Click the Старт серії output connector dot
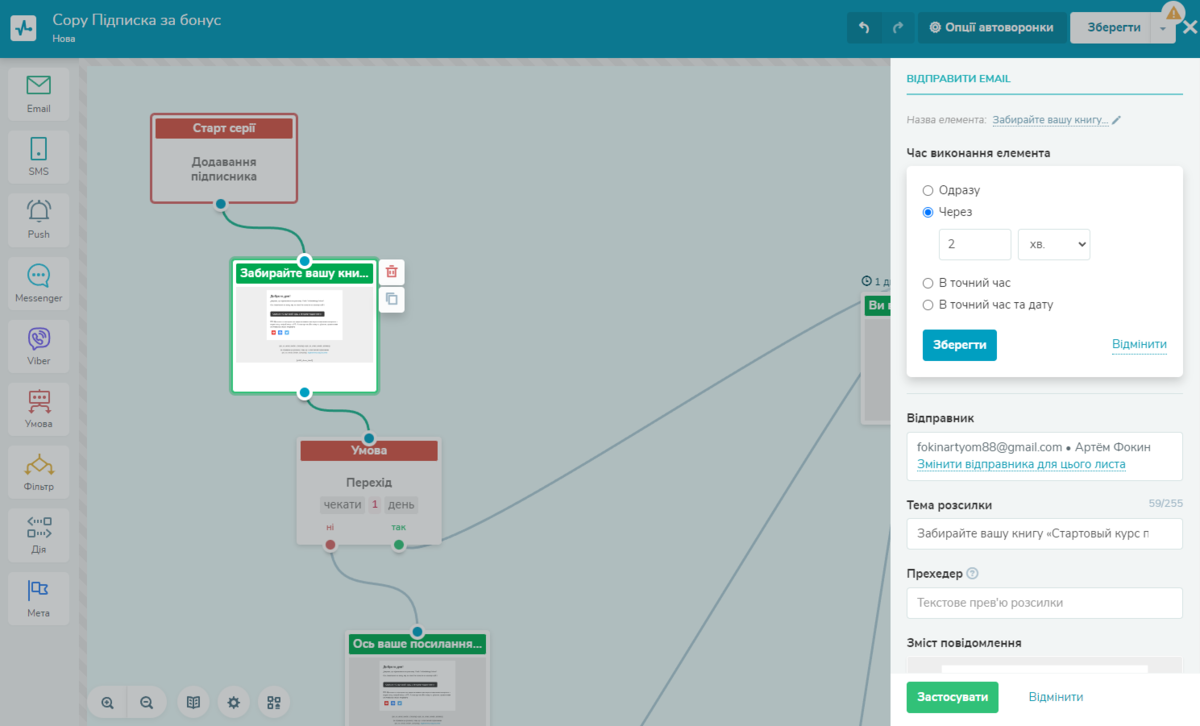This screenshot has height=726, width=1200. [x=221, y=204]
